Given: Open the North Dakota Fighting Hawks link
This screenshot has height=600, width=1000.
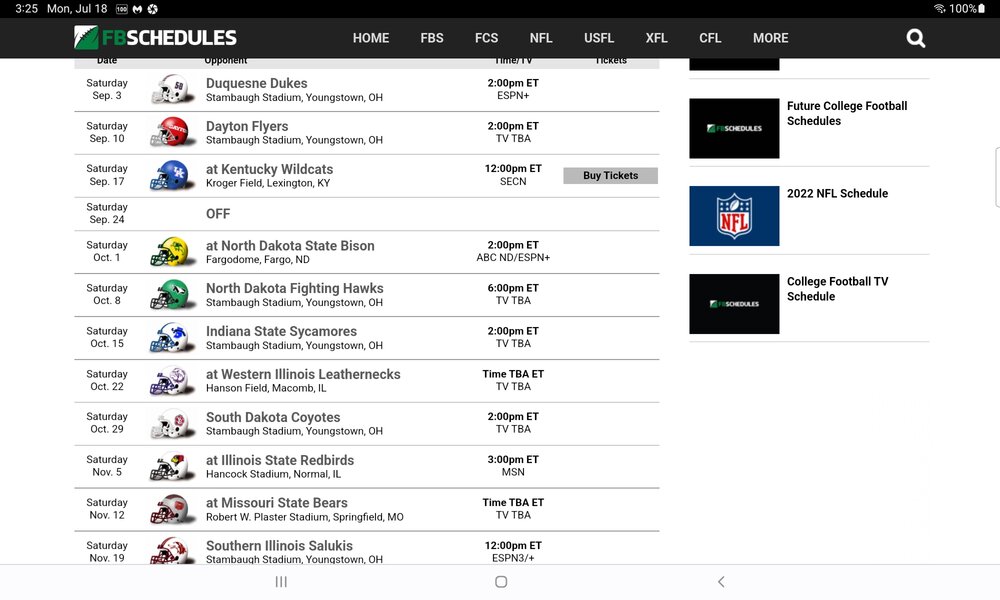Looking at the screenshot, I should point(295,288).
